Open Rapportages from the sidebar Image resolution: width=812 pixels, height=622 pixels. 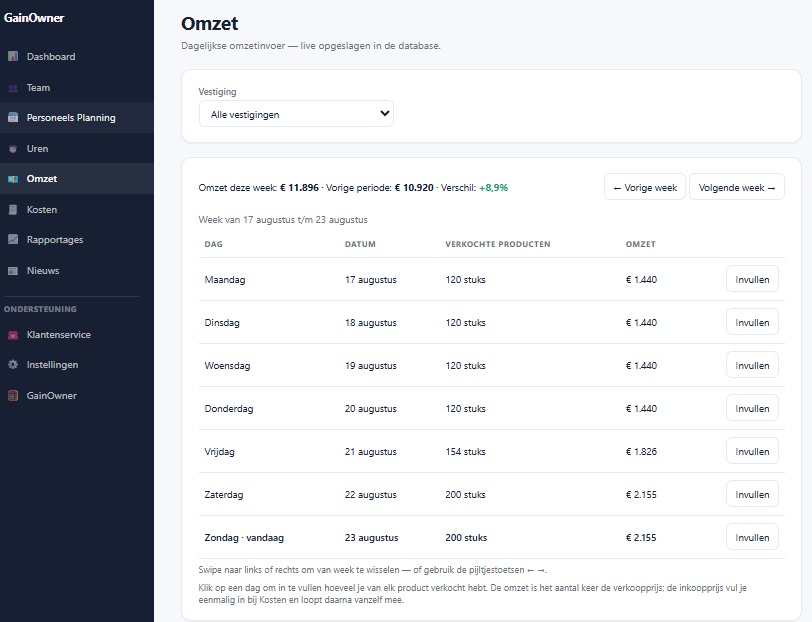(77, 240)
